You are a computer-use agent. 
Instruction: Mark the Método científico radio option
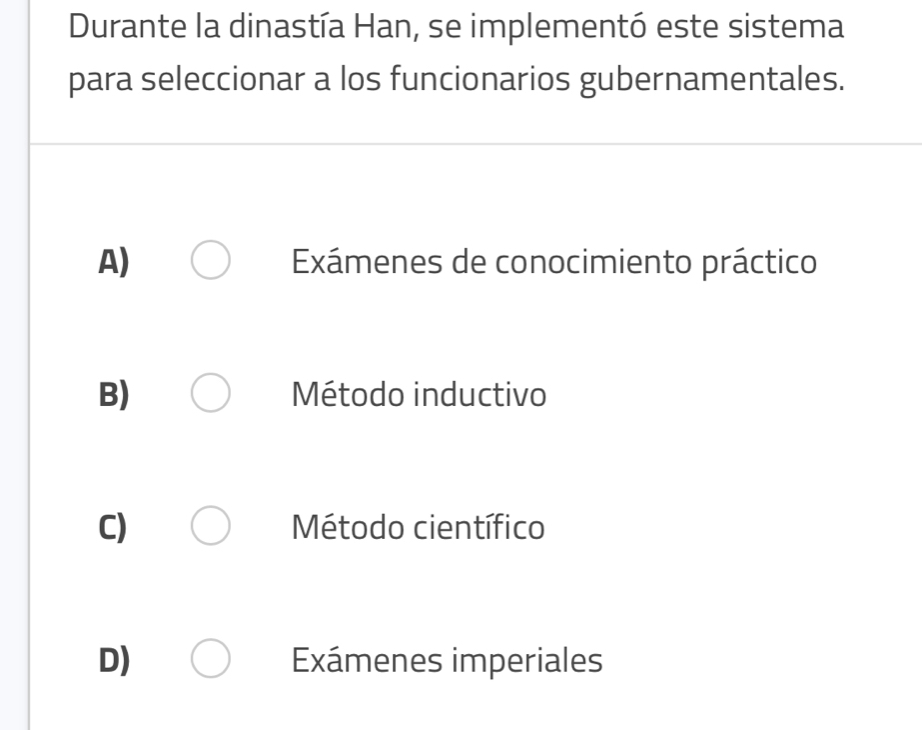point(211,527)
